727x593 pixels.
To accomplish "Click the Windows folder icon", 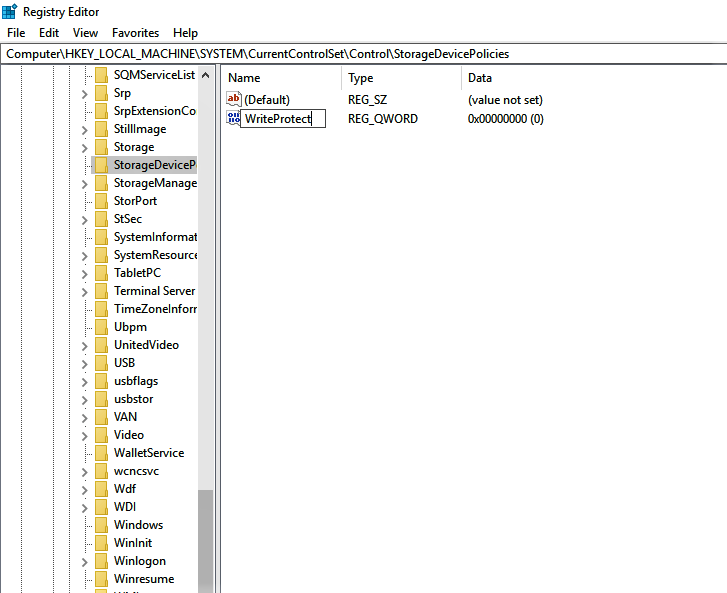I will pos(102,525).
